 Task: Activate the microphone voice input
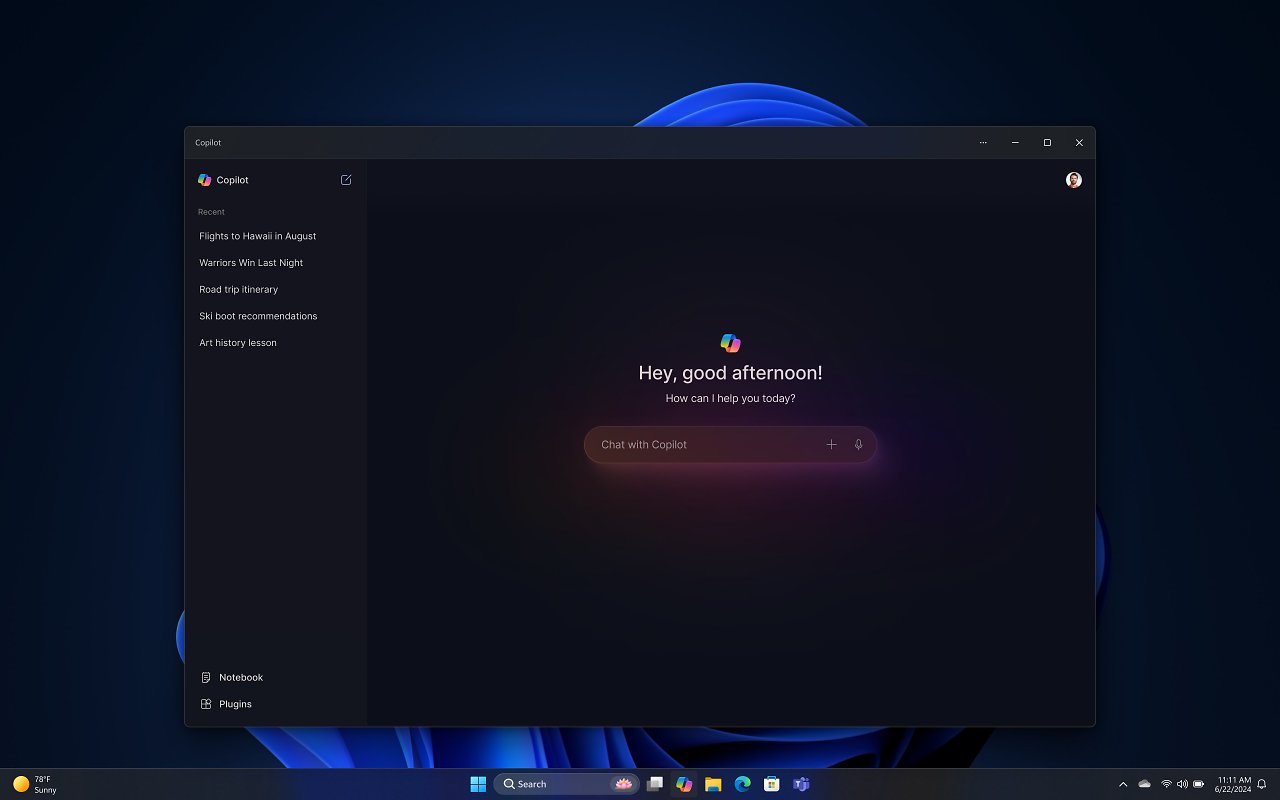[858, 444]
